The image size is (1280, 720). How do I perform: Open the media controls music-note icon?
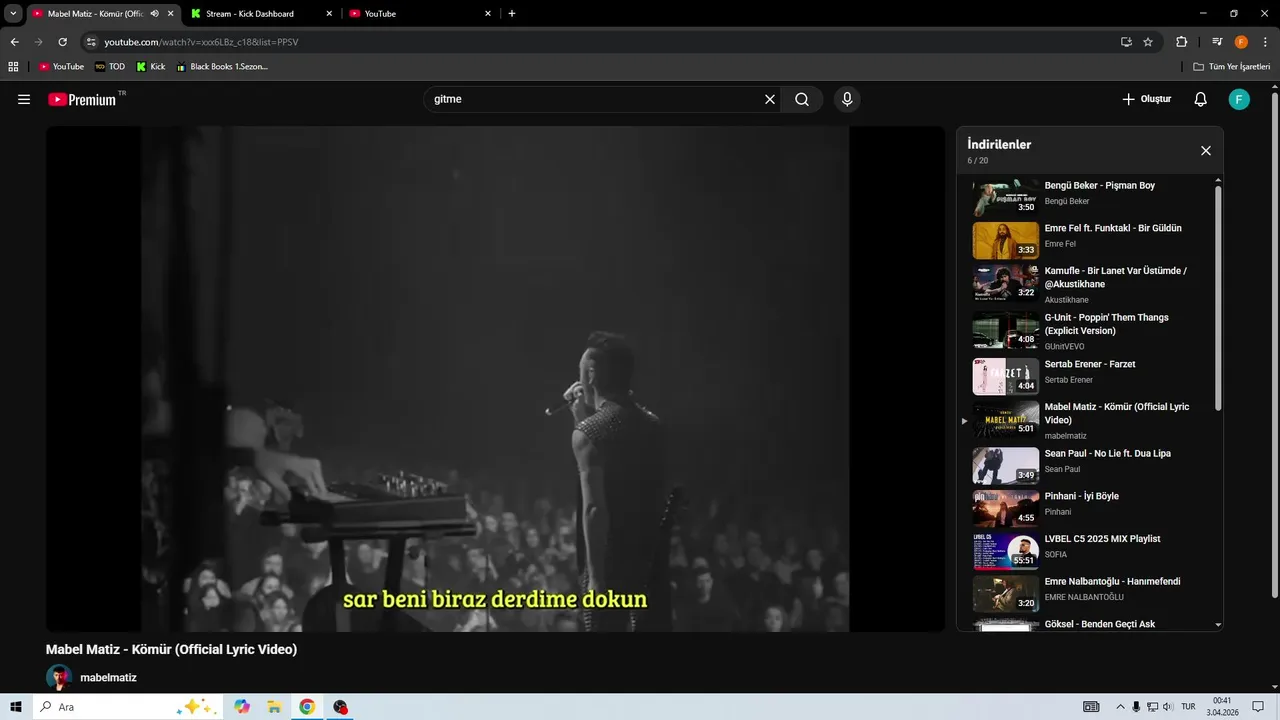(x=1217, y=42)
